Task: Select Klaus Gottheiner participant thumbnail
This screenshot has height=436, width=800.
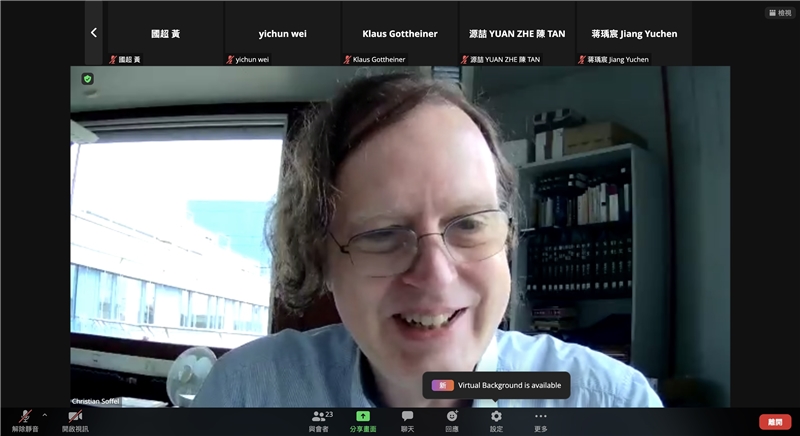Action: coord(399,34)
